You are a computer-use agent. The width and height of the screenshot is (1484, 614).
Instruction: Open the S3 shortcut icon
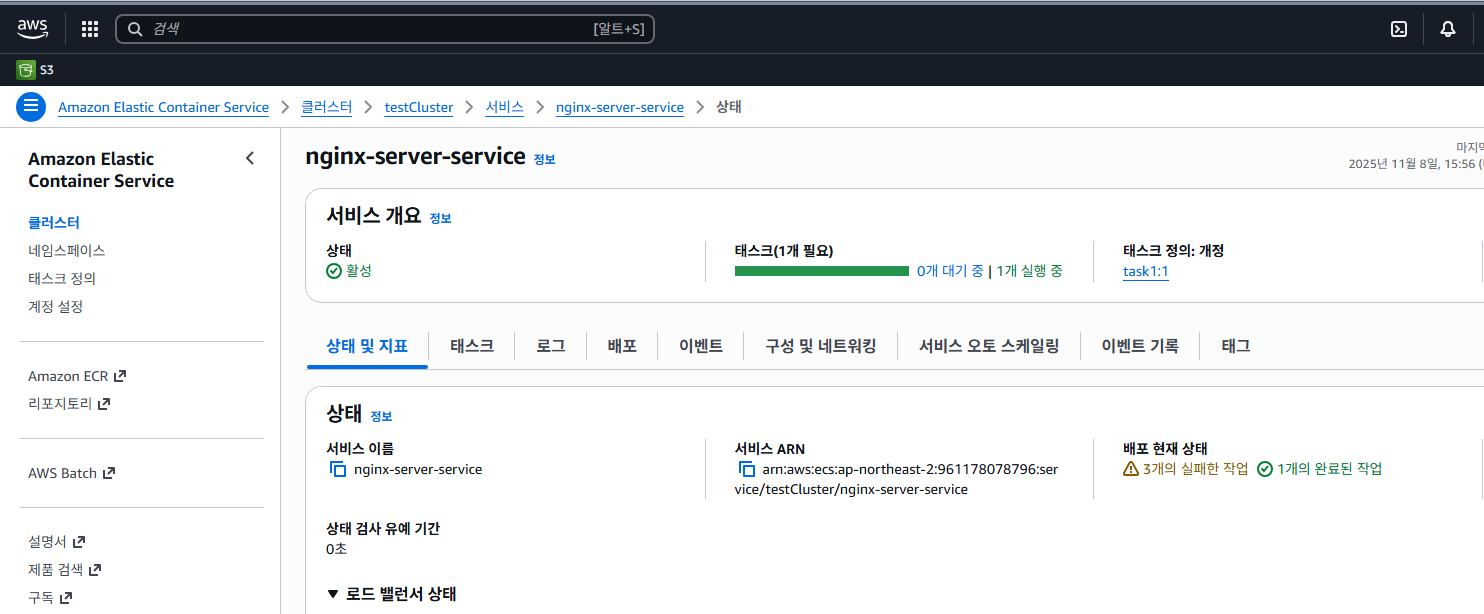[26, 70]
